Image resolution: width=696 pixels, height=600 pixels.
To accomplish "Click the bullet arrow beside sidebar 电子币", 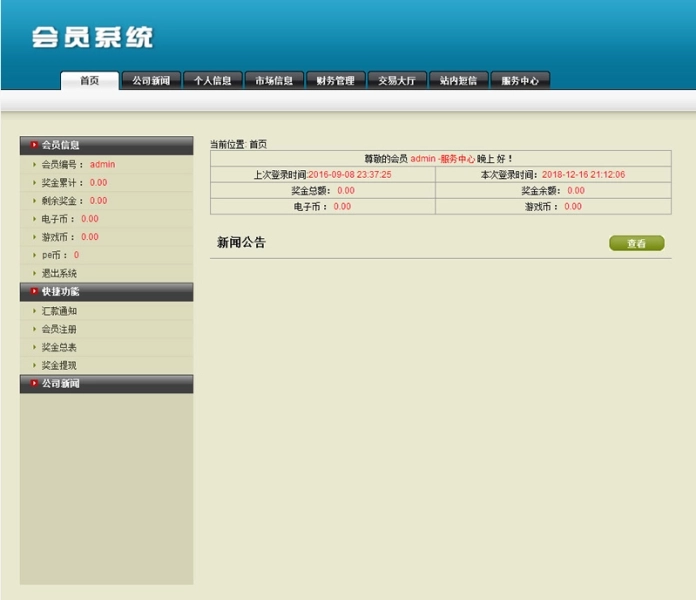I will pyautogui.click(x=34, y=219).
